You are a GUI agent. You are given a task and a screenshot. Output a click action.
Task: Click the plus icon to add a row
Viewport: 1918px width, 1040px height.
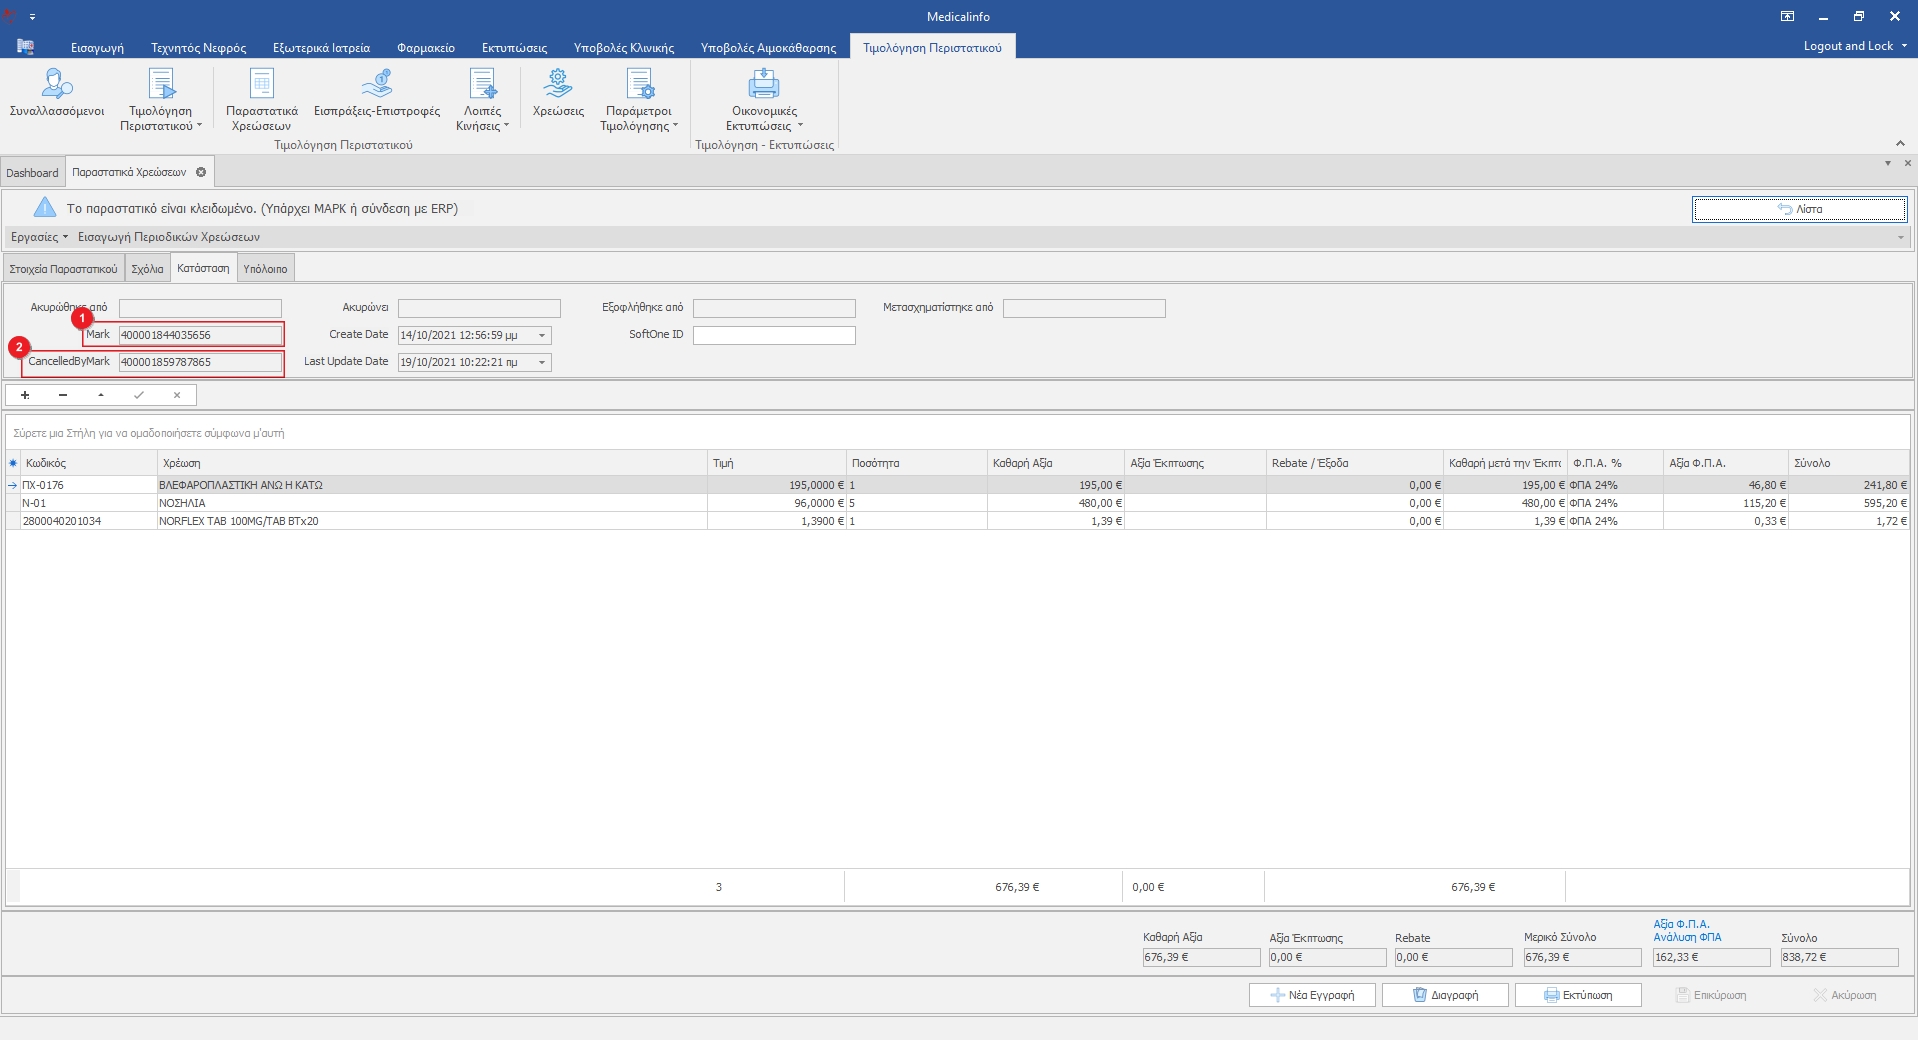pos(25,395)
